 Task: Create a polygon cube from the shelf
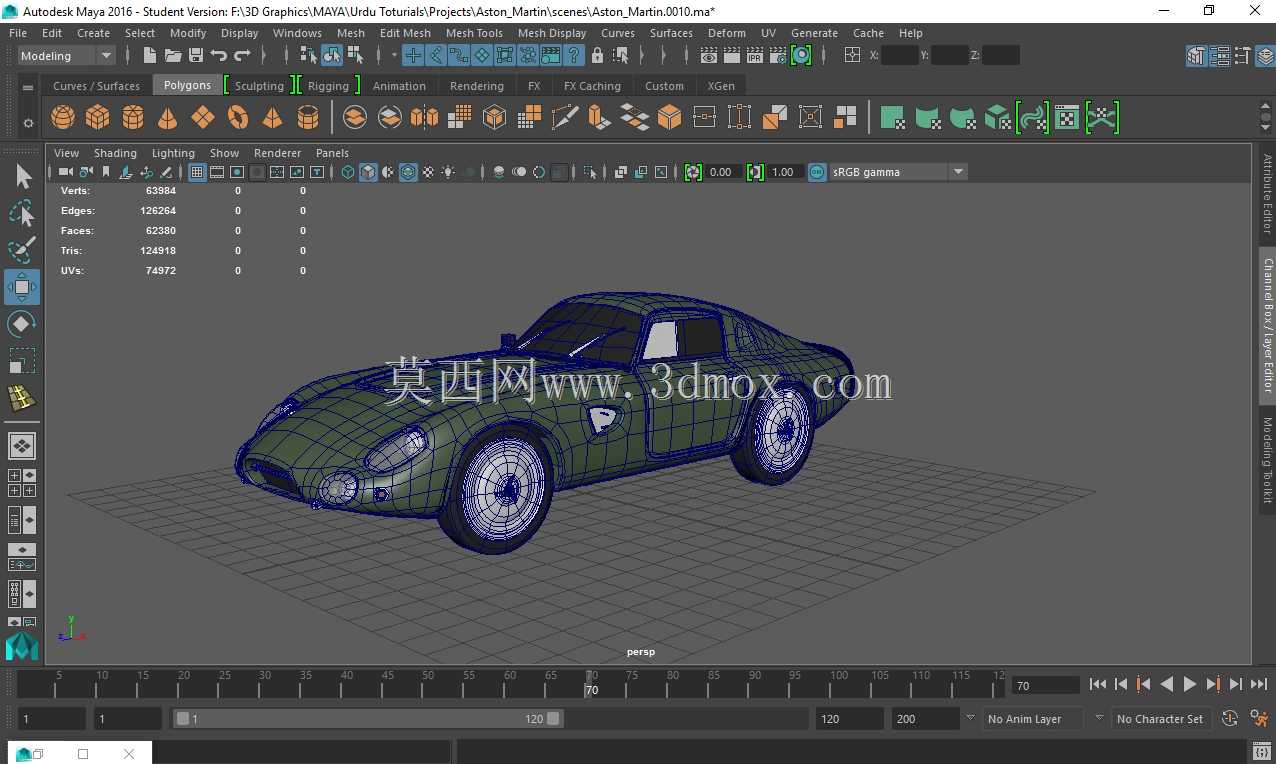98,118
